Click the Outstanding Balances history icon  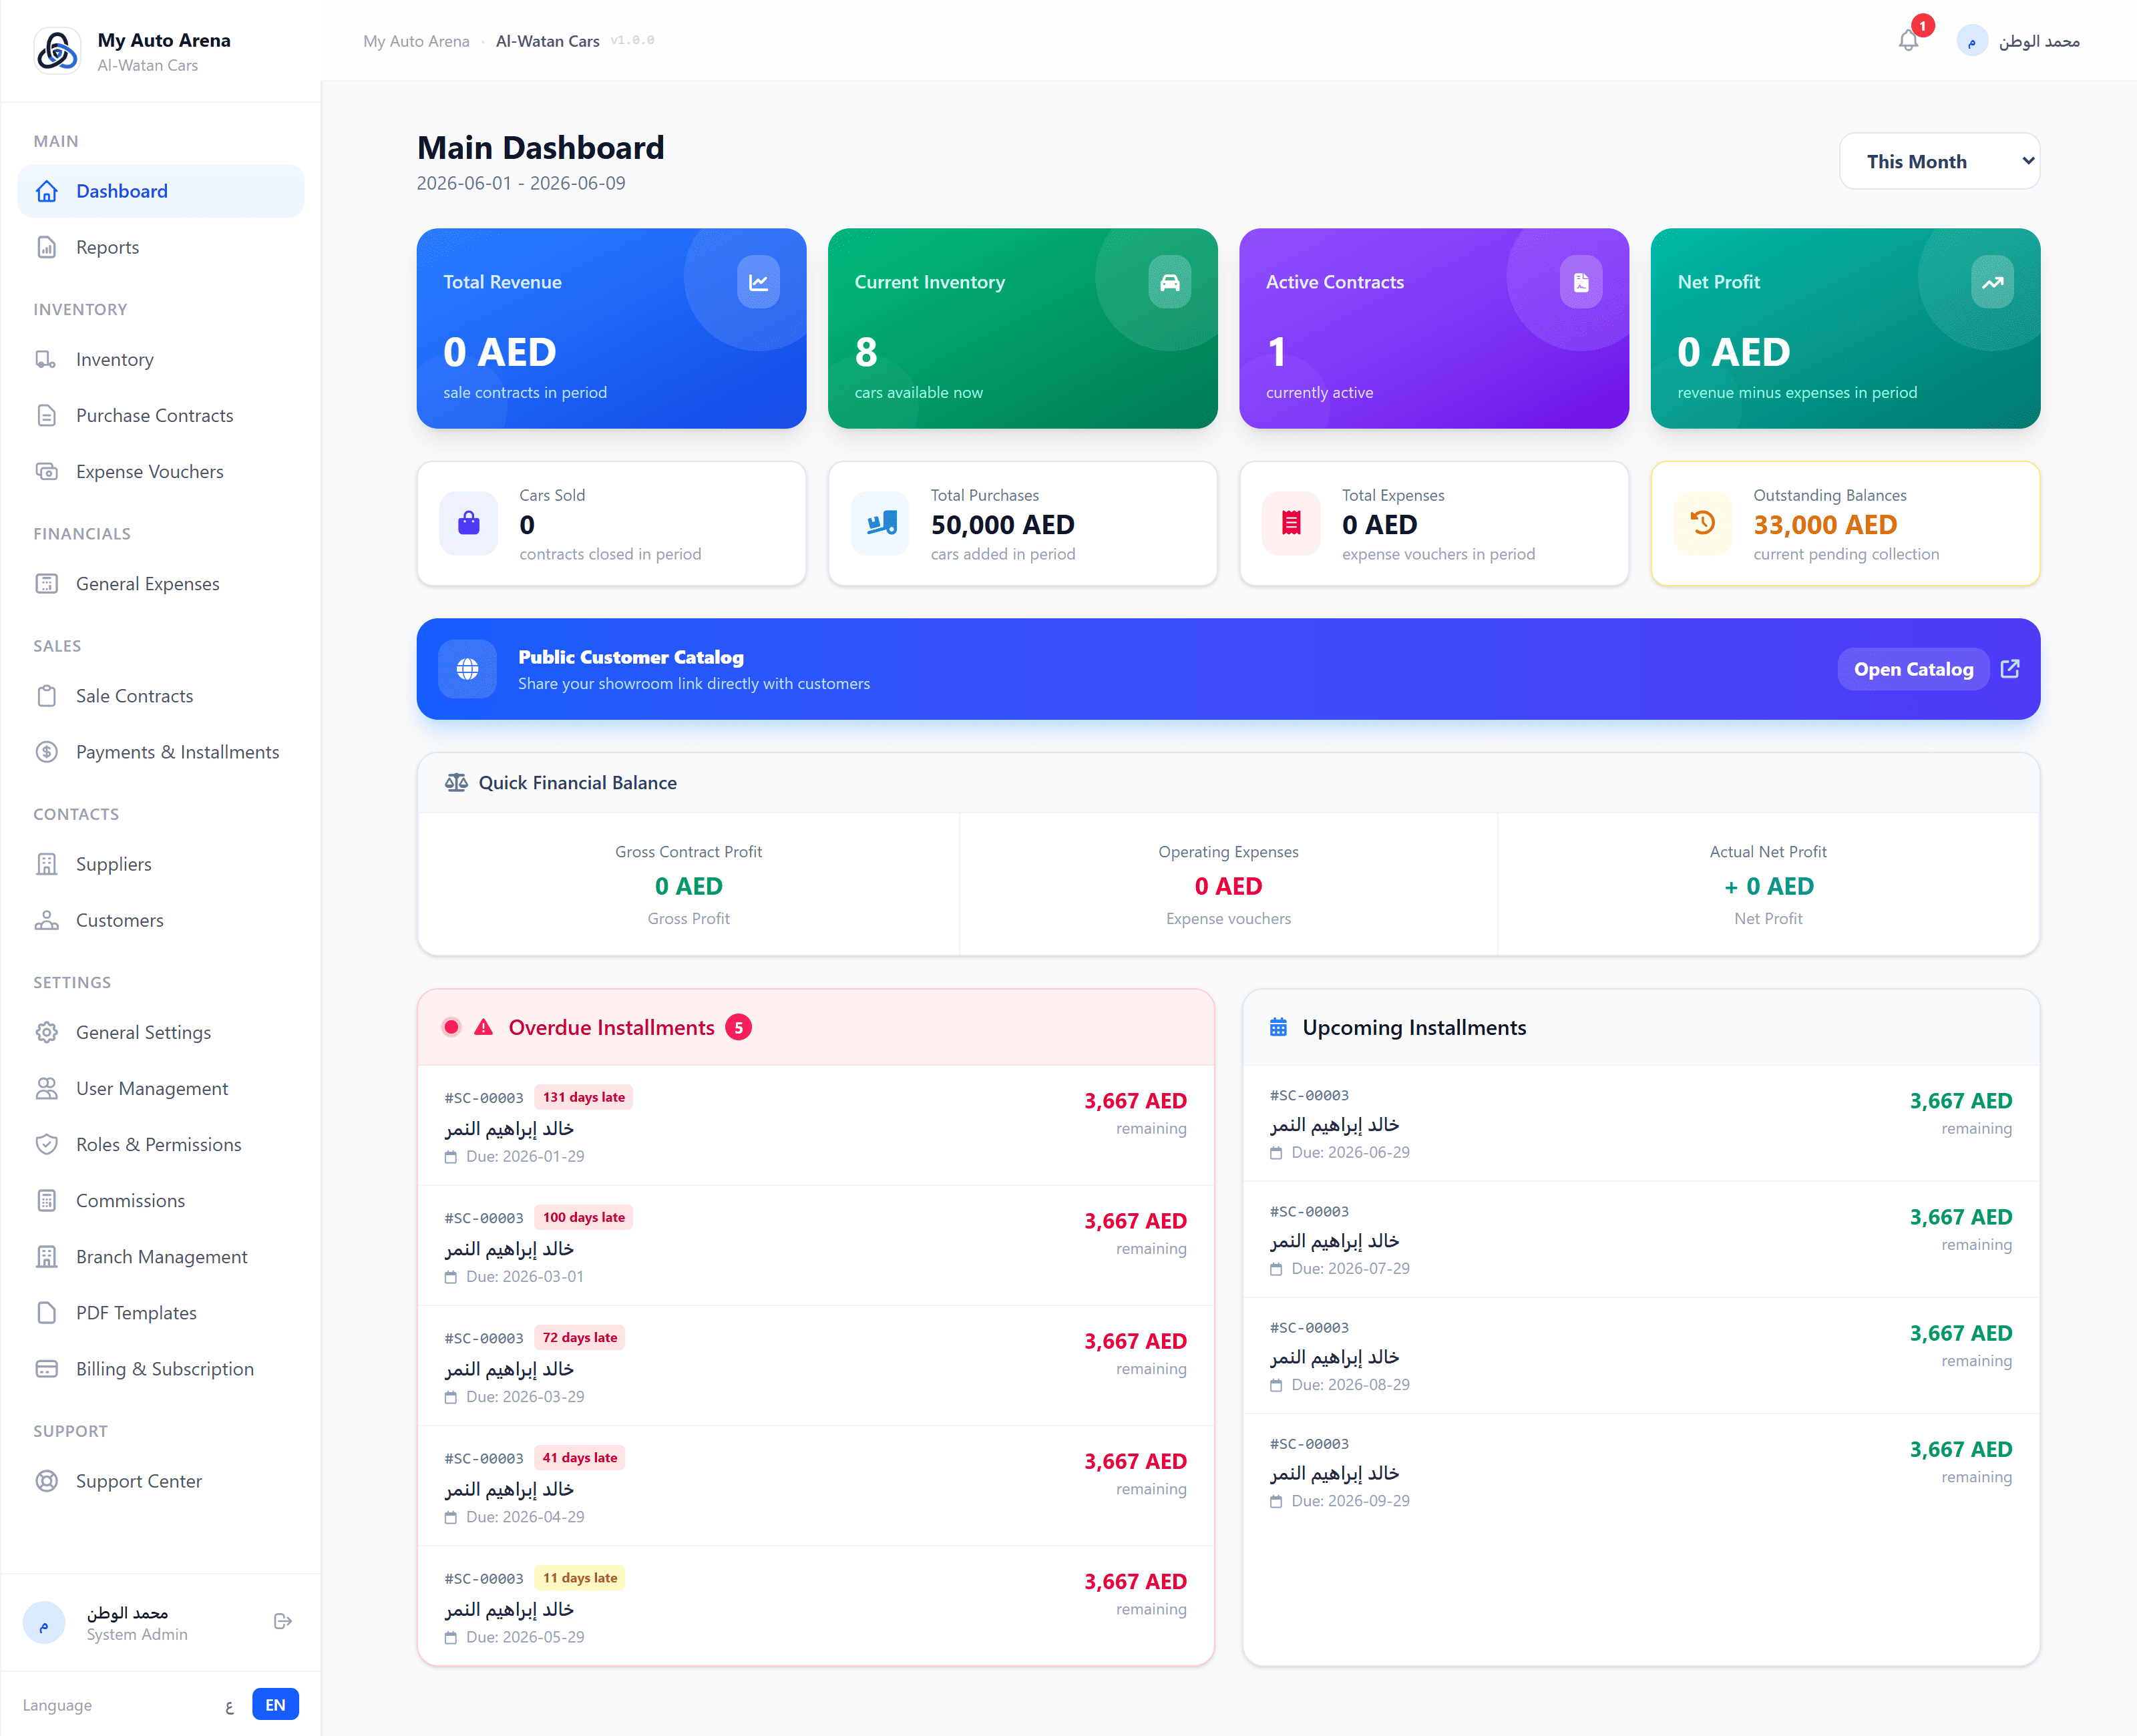1703,523
